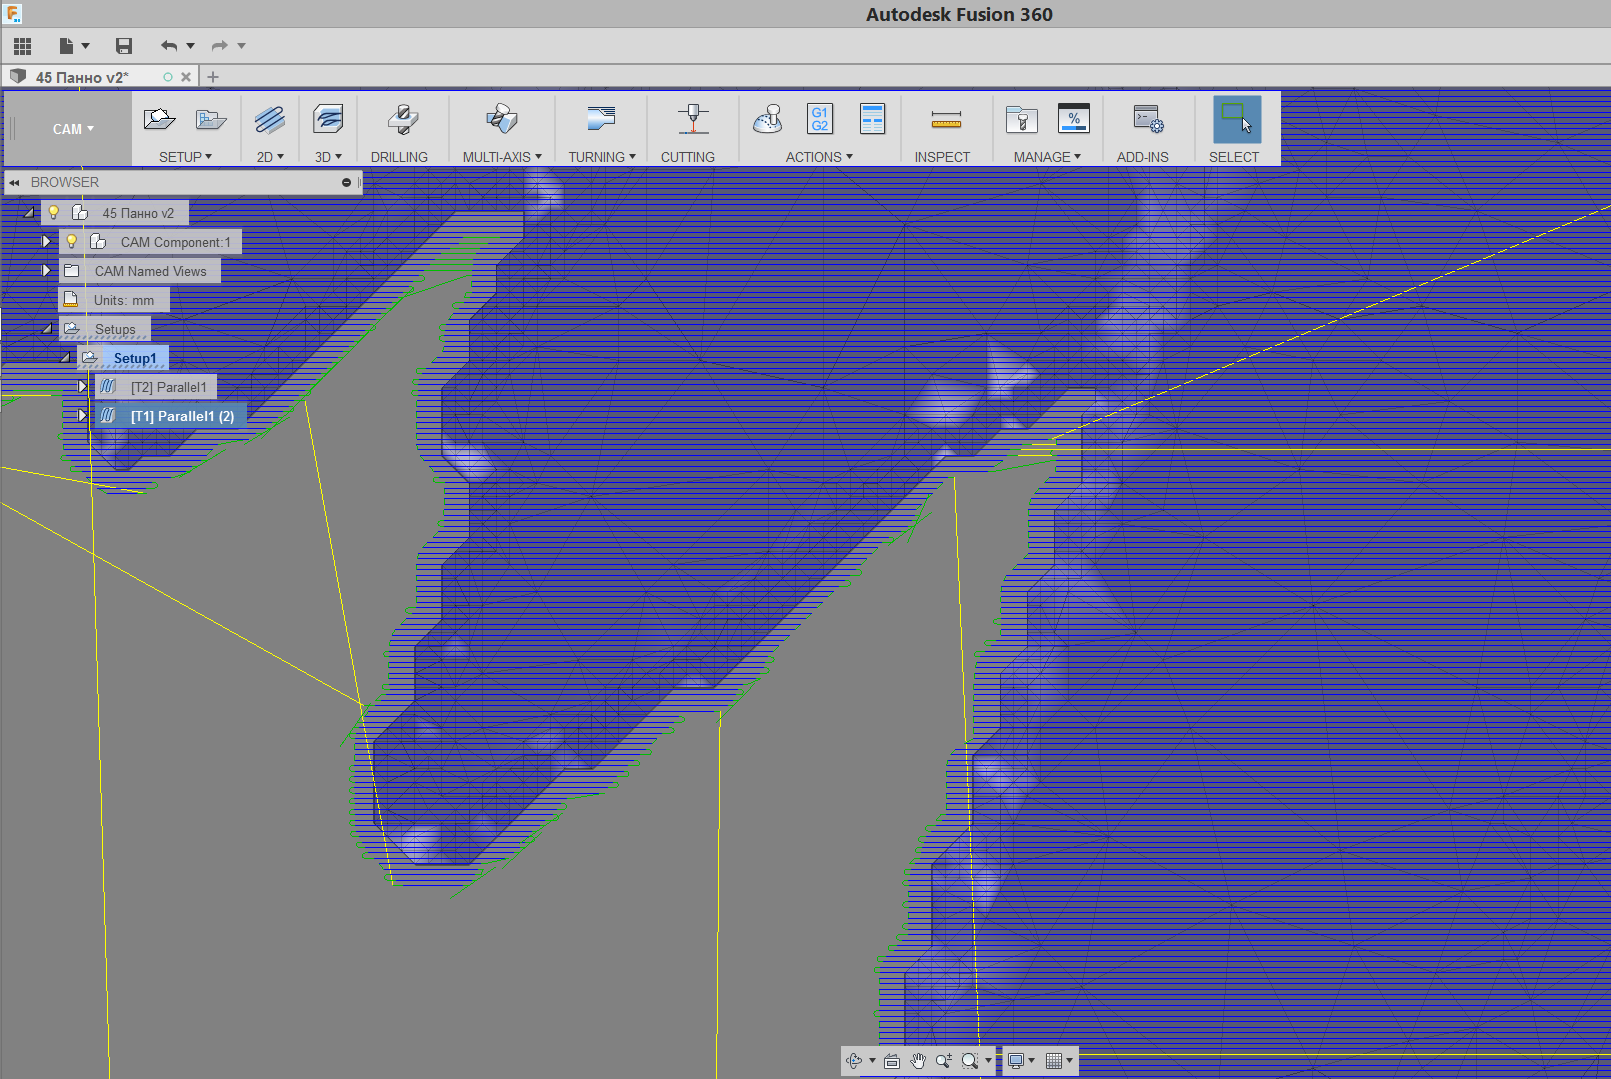Select the 3D toolpath icon
This screenshot has width=1611, height=1079.
[328, 120]
